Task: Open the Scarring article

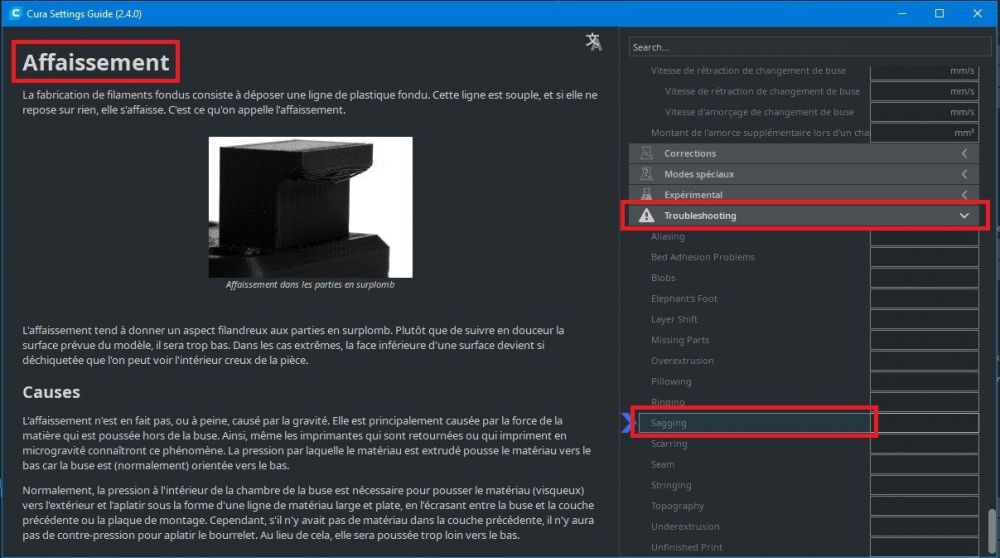Action: click(669, 444)
